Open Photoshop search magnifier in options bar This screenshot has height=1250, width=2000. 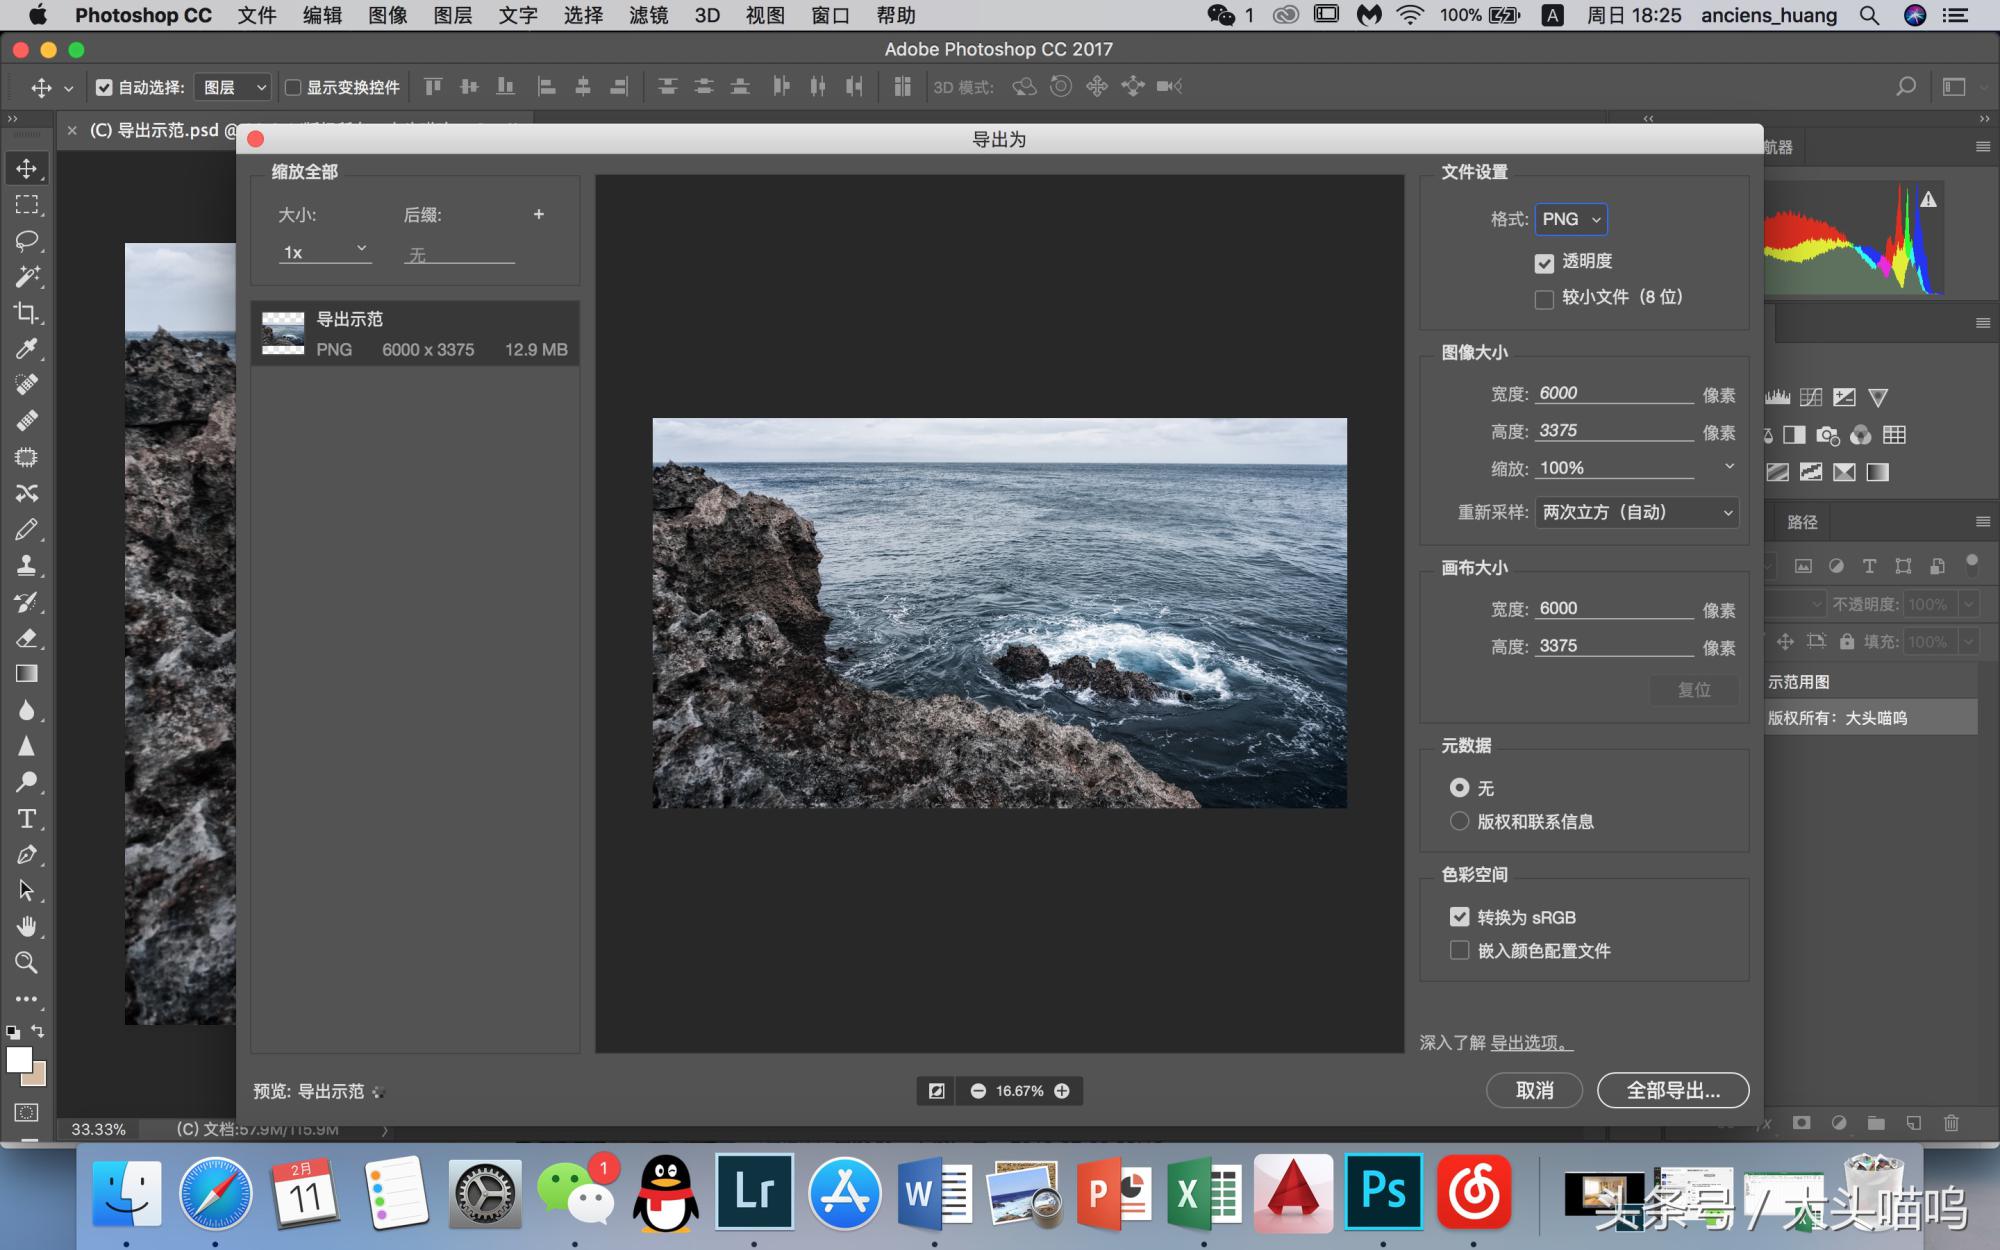click(1906, 87)
